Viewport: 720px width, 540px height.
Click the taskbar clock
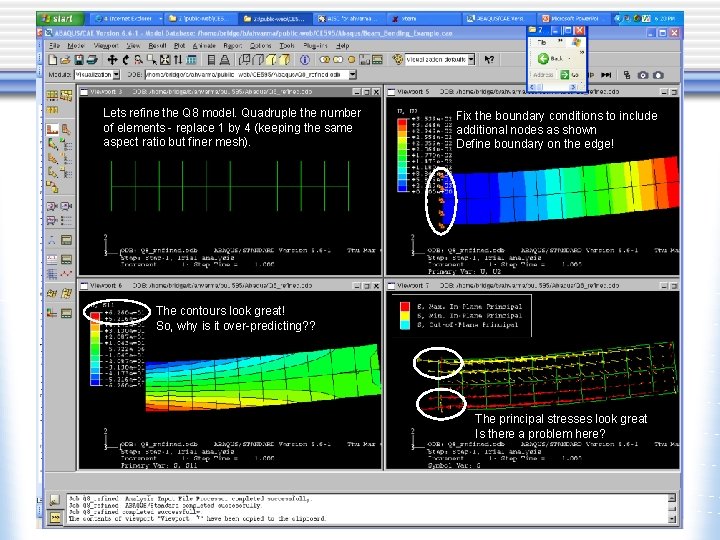(x=665, y=18)
